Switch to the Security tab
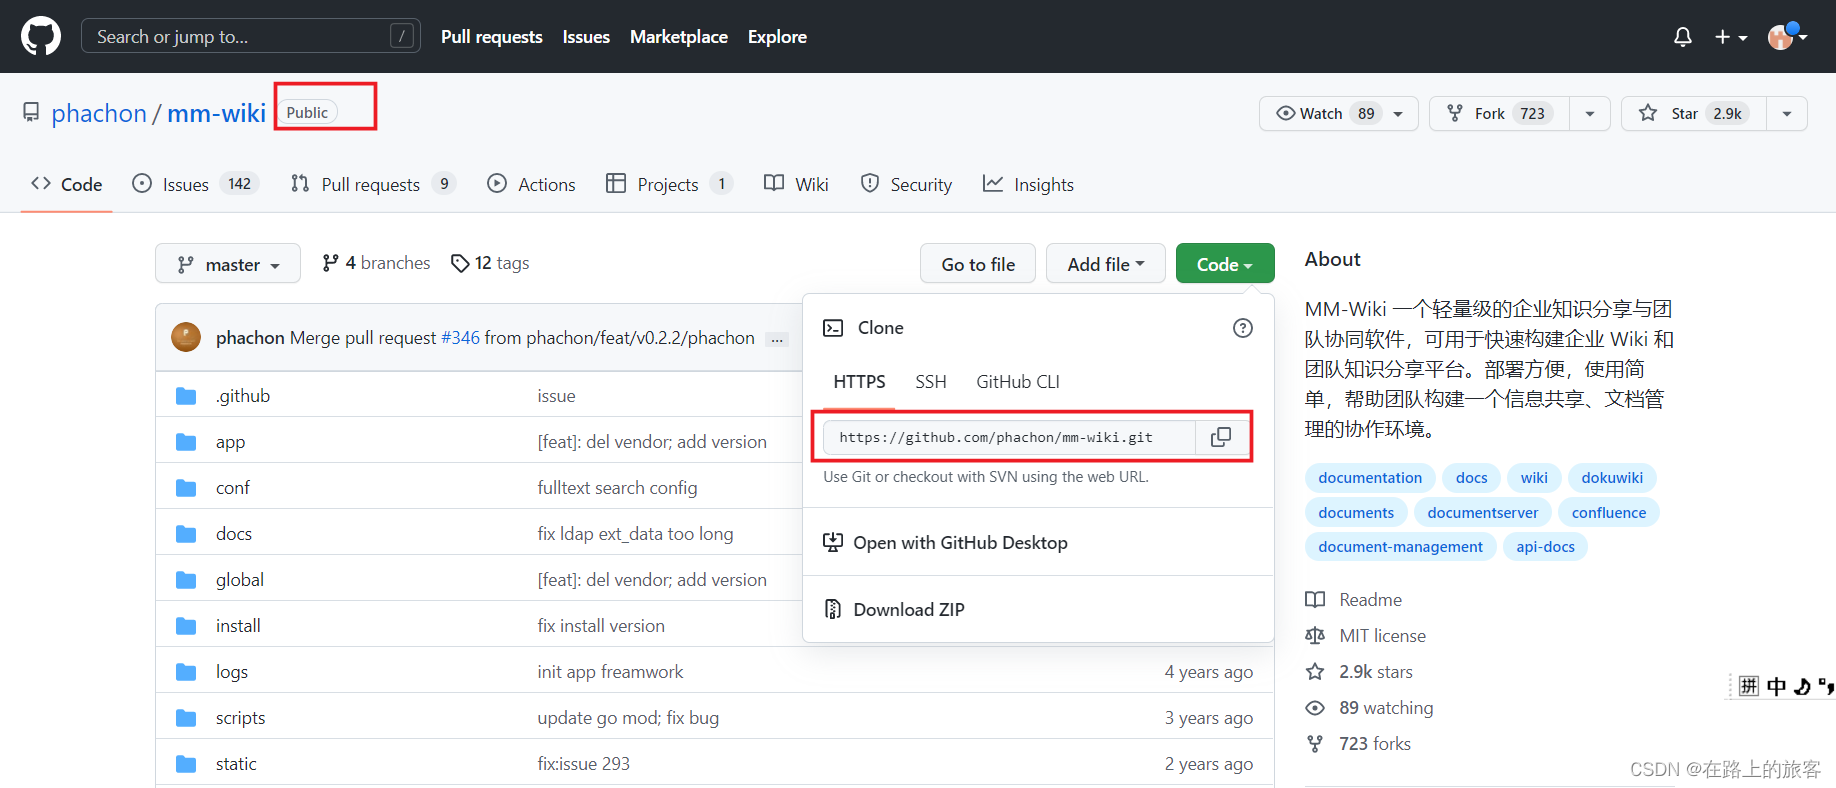1836x788 pixels. 906,184
